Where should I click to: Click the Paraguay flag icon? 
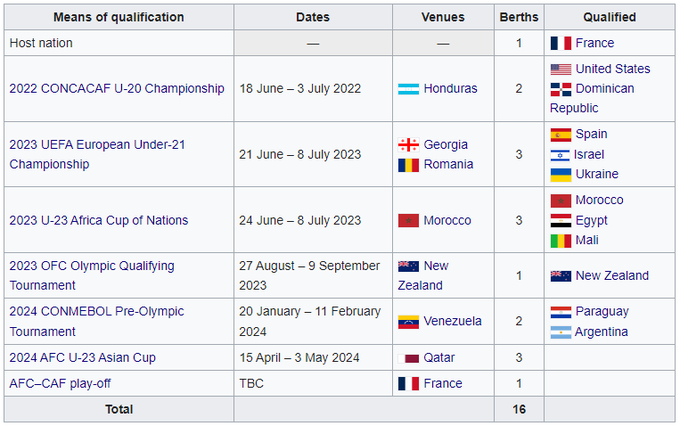(559, 311)
